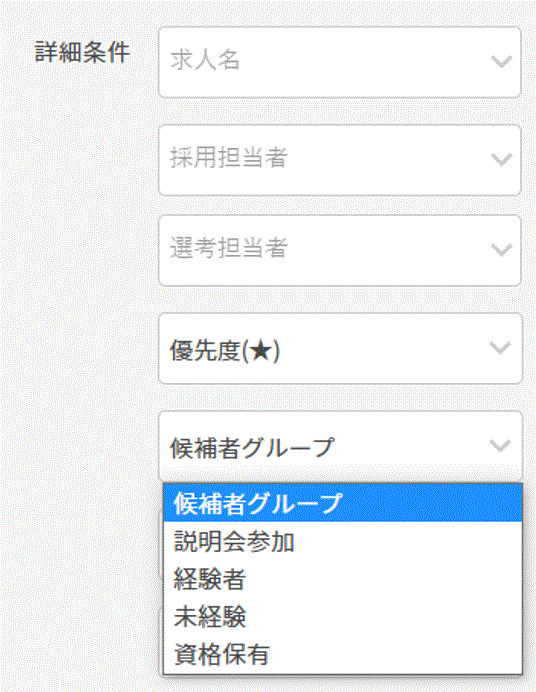The width and height of the screenshot is (536, 692).
Task: Pick the 未経験 option
Action: 343,617
